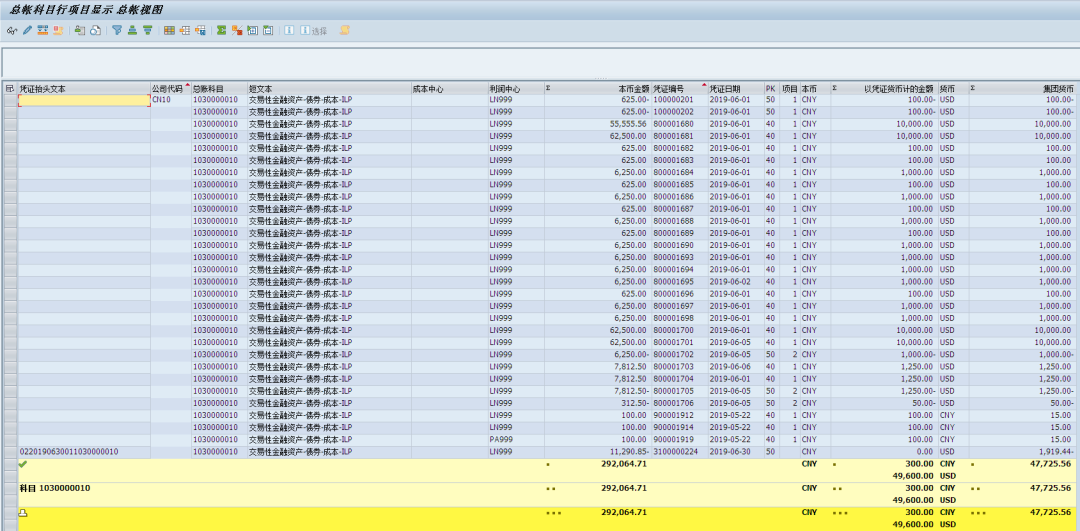Click the mass change icon in toolbar
1080x531 pixels.
(80, 30)
